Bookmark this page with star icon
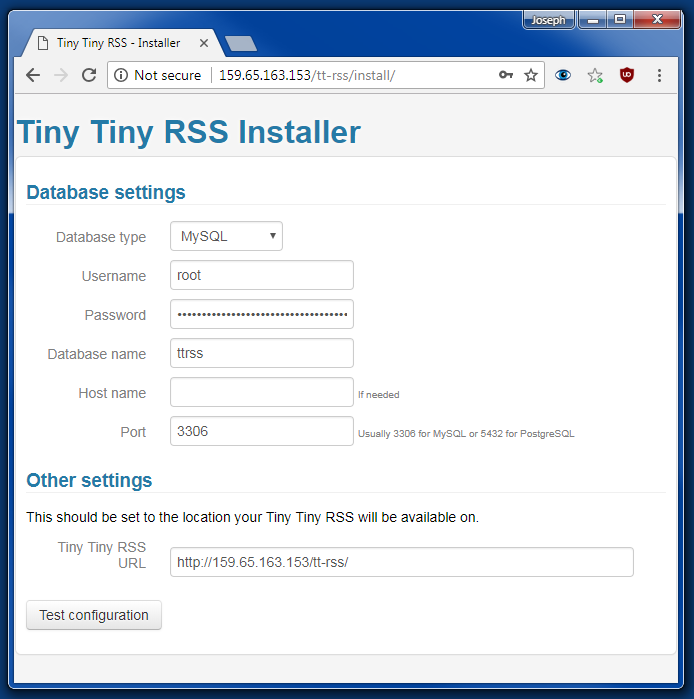This screenshot has width=694, height=699. [530, 75]
